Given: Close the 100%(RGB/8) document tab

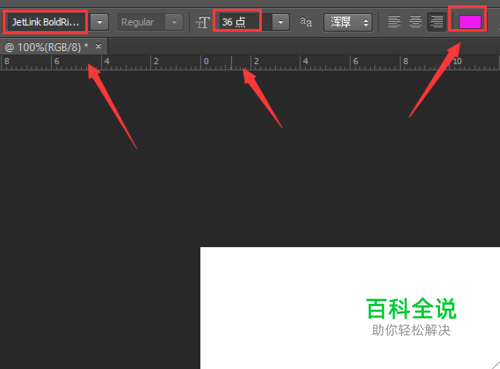Looking at the screenshot, I should click(98, 46).
